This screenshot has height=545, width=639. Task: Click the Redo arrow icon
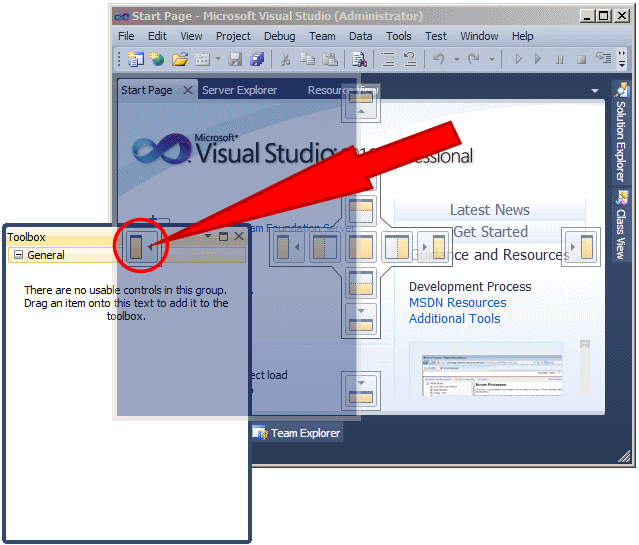(474, 59)
